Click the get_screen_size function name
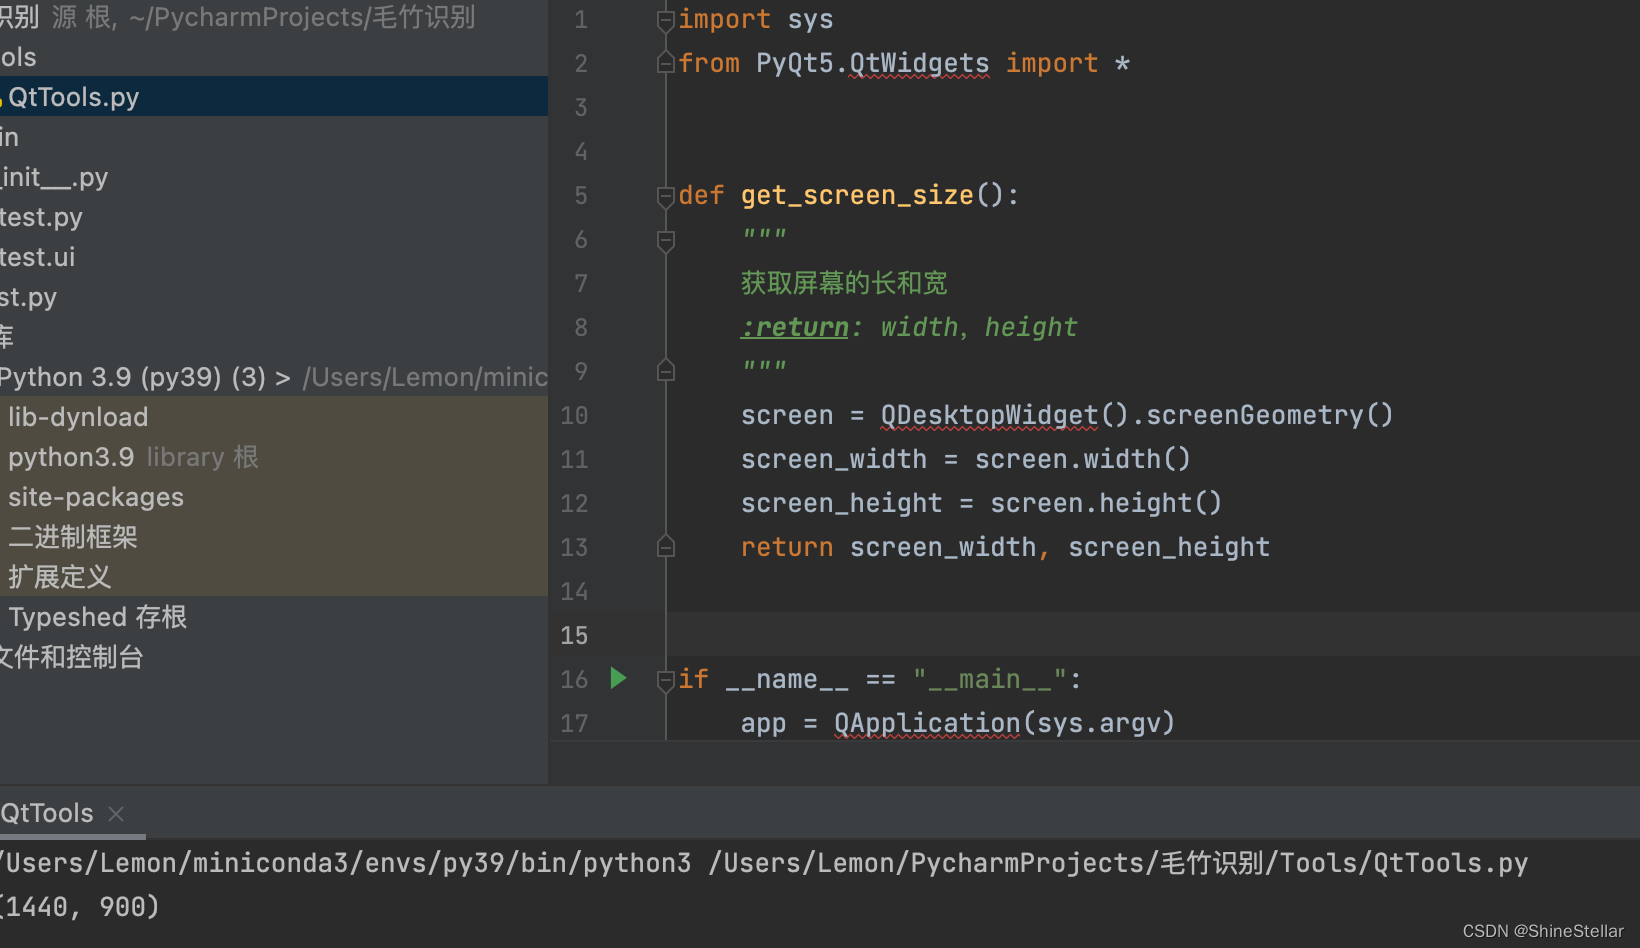1640x948 pixels. (x=857, y=195)
